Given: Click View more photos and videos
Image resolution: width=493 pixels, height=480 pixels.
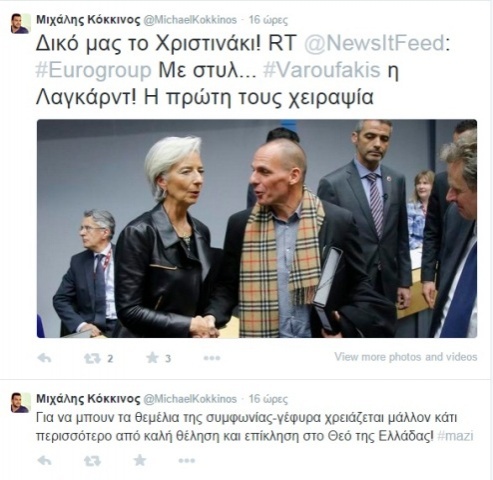Looking at the screenshot, I should [x=406, y=357].
